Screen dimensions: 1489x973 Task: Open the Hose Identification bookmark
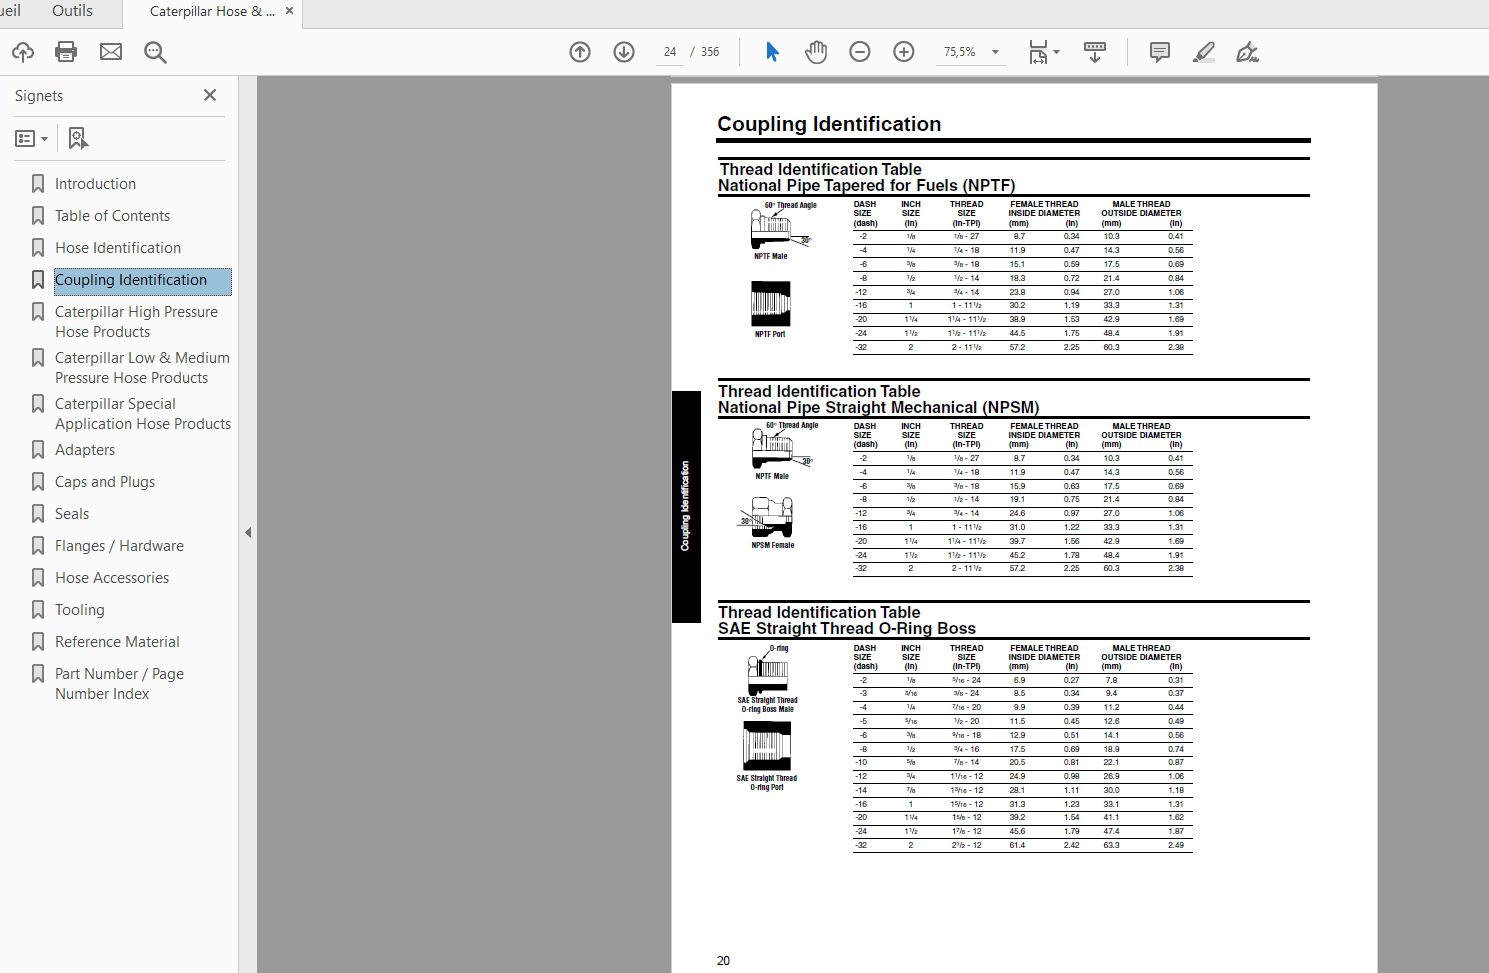tap(118, 248)
